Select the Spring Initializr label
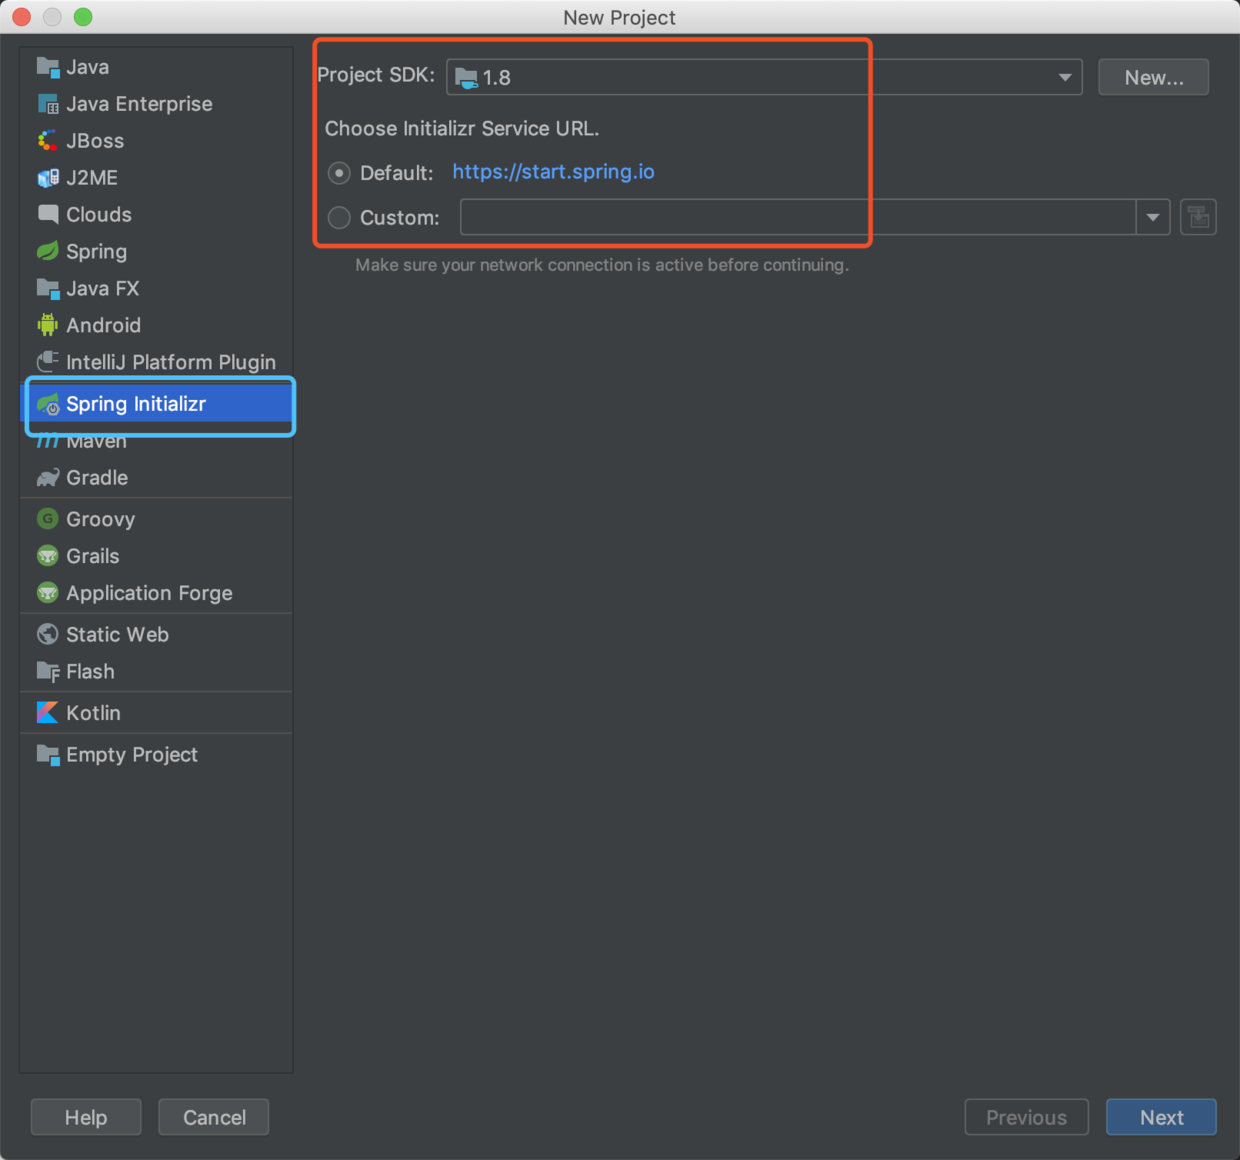Screen dimensions: 1240x1160 [x=136, y=404]
